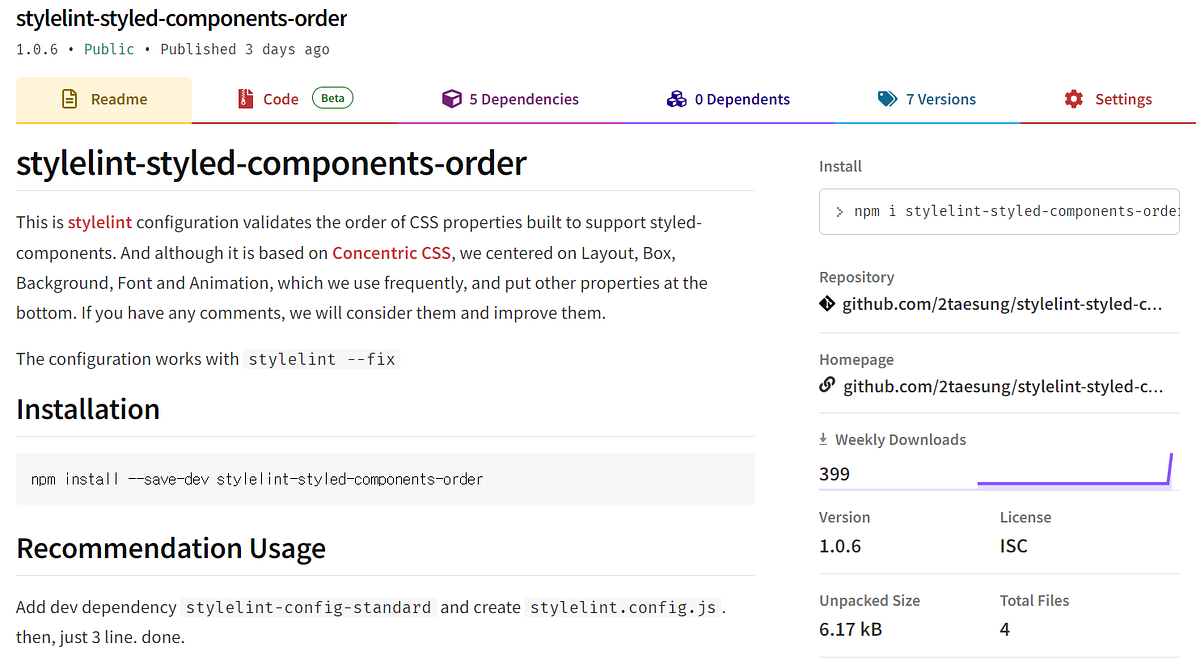The height and width of the screenshot is (665, 1200).
Task: Click the chain-link icon beside Homepage
Action: [x=827, y=385]
